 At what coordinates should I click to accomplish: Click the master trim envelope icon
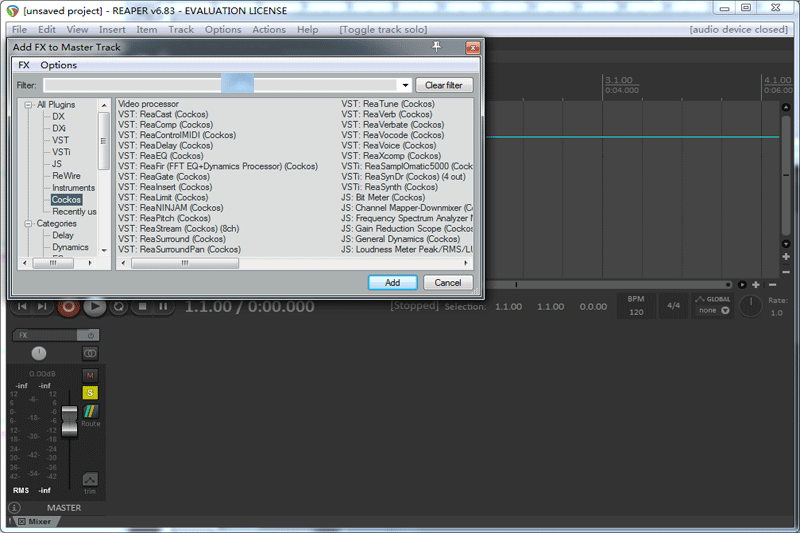90,481
